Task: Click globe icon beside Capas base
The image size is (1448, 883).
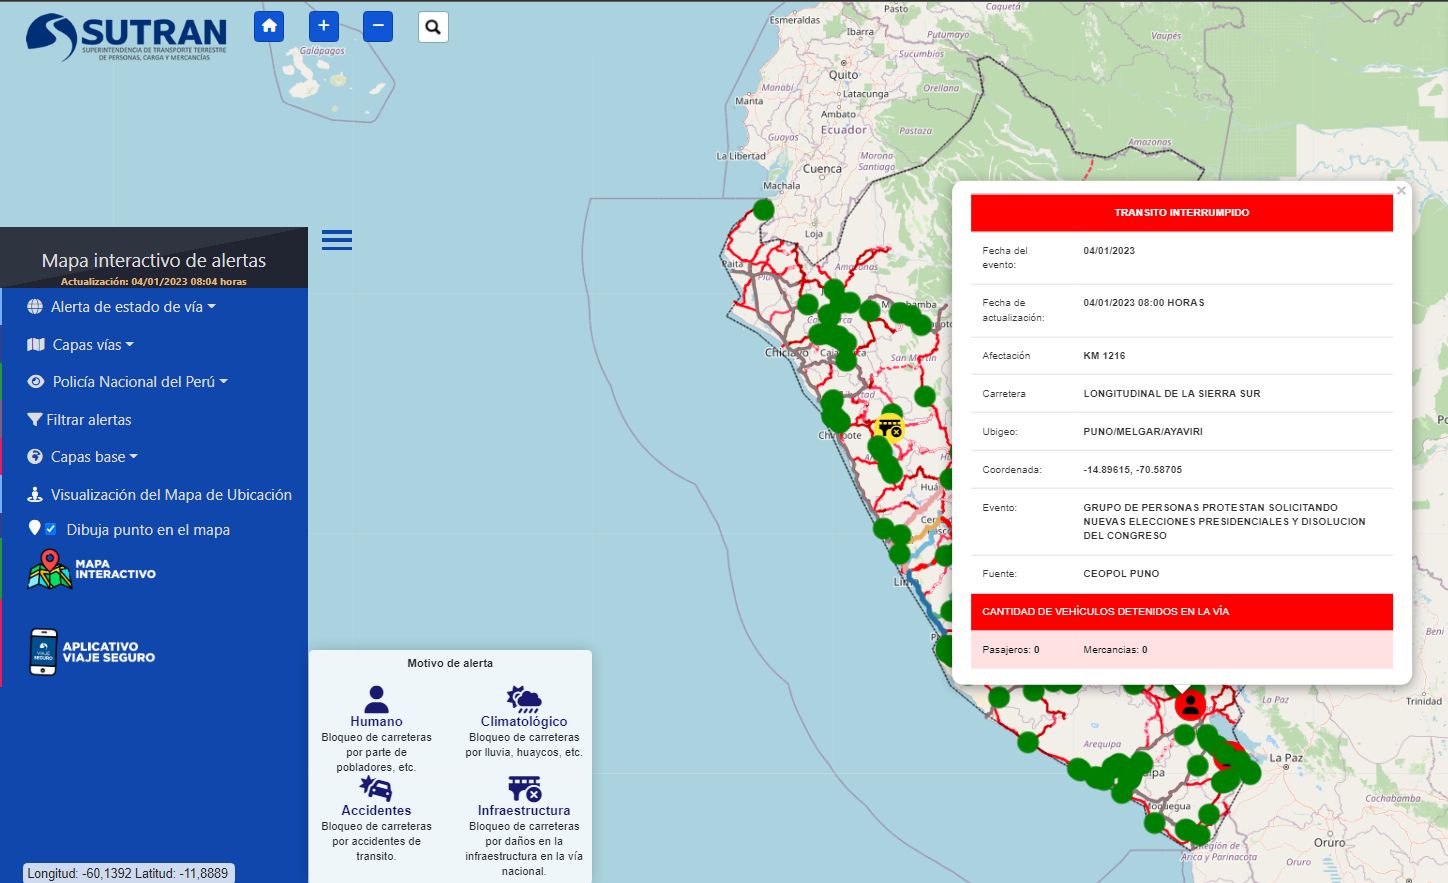Action: pos(35,457)
